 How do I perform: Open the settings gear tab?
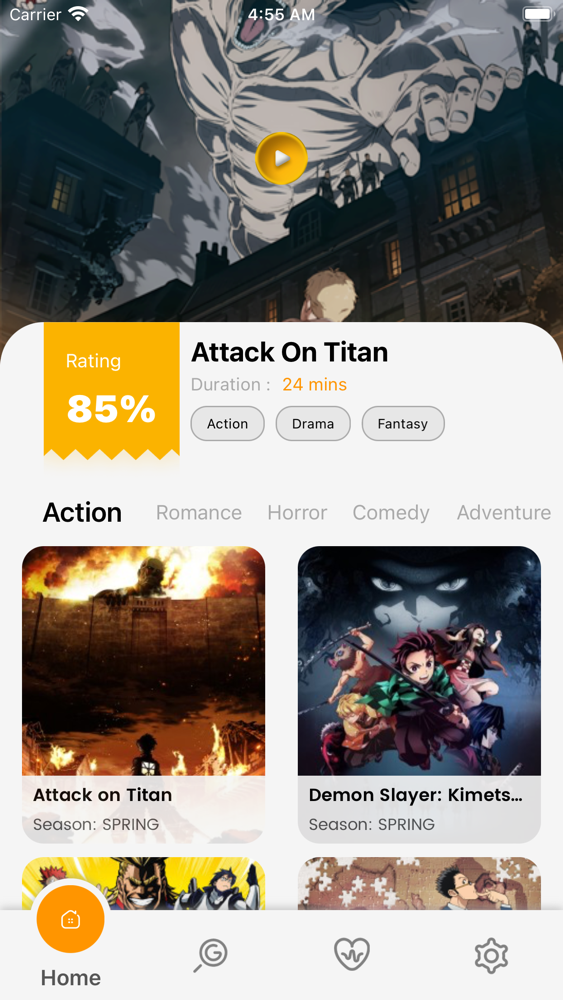coord(492,955)
